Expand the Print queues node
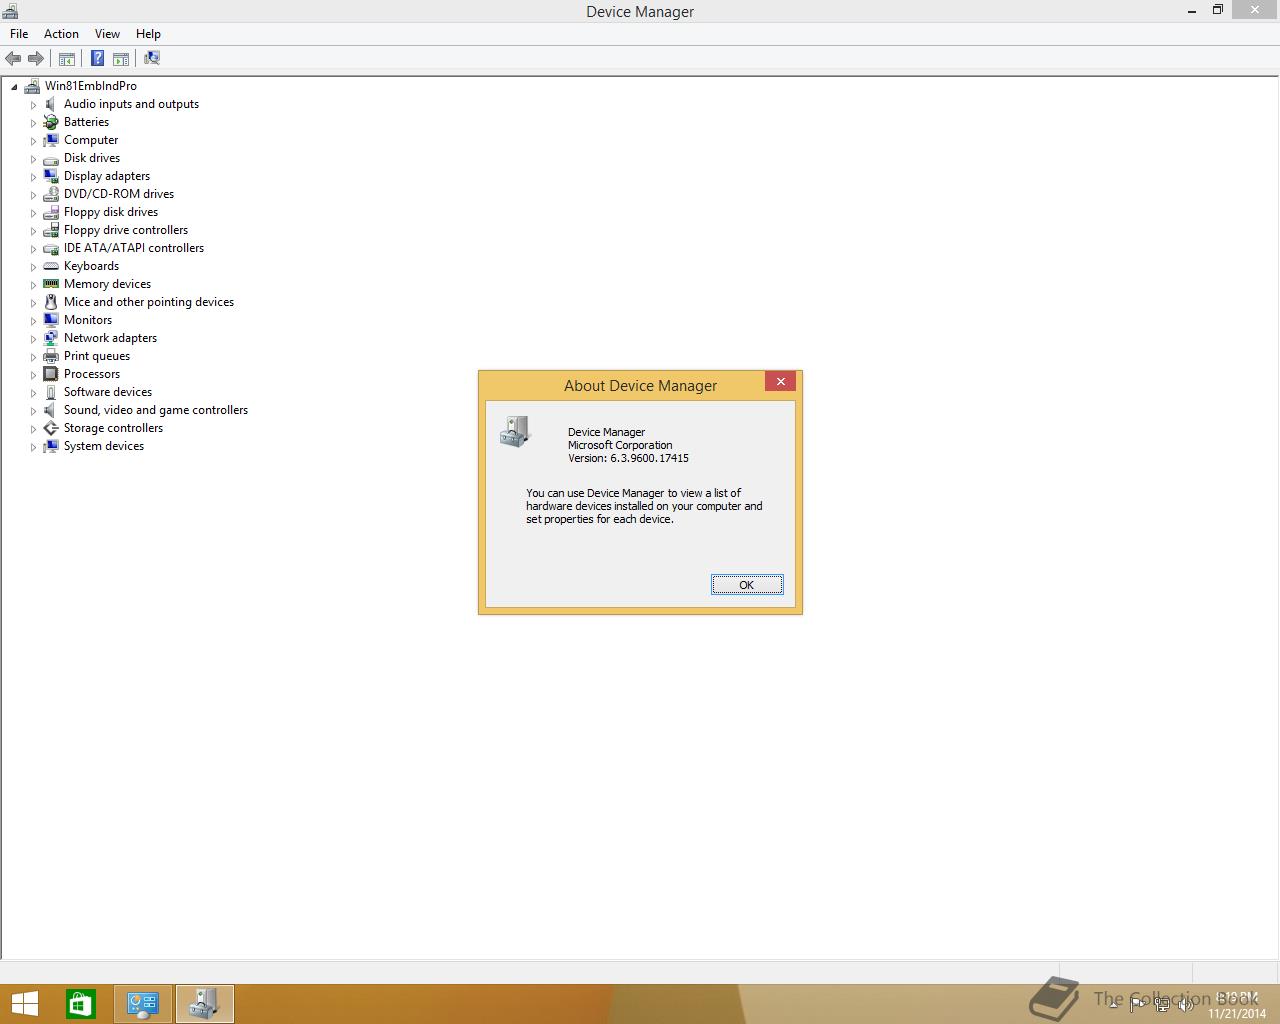Screen dimensions: 1280x1024 (33, 357)
